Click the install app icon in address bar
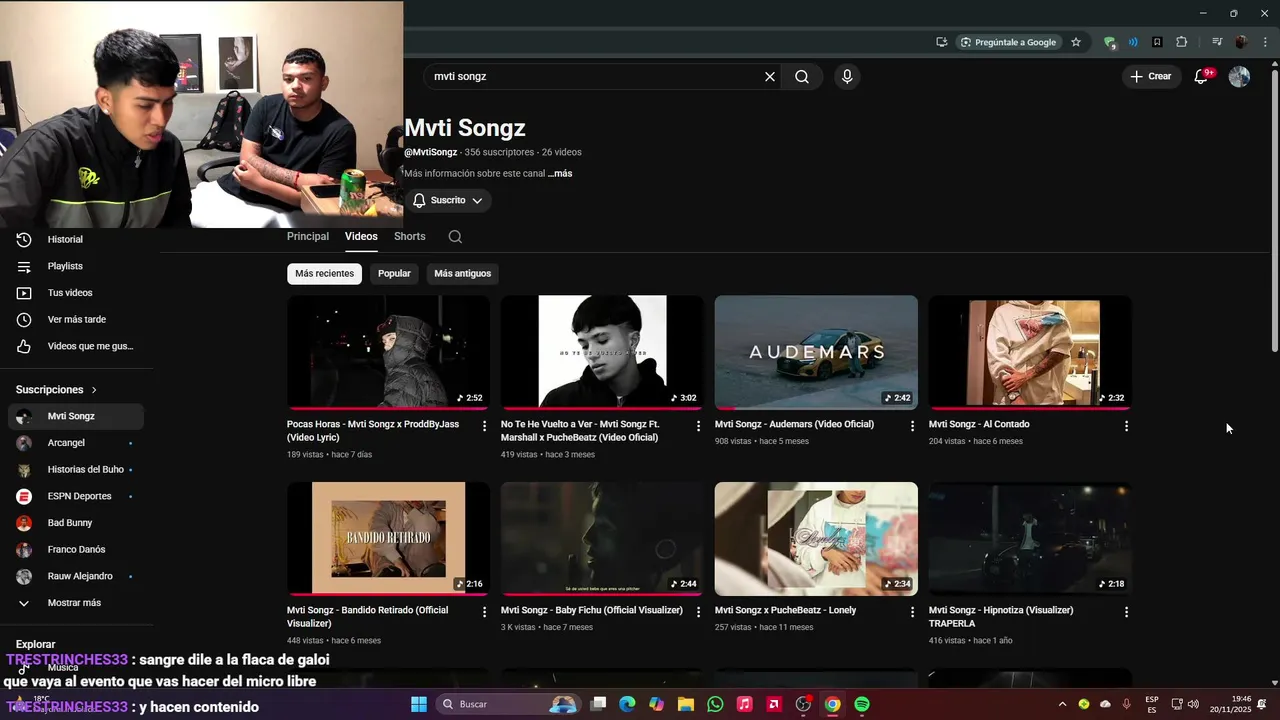The image size is (1280, 720). point(942,42)
